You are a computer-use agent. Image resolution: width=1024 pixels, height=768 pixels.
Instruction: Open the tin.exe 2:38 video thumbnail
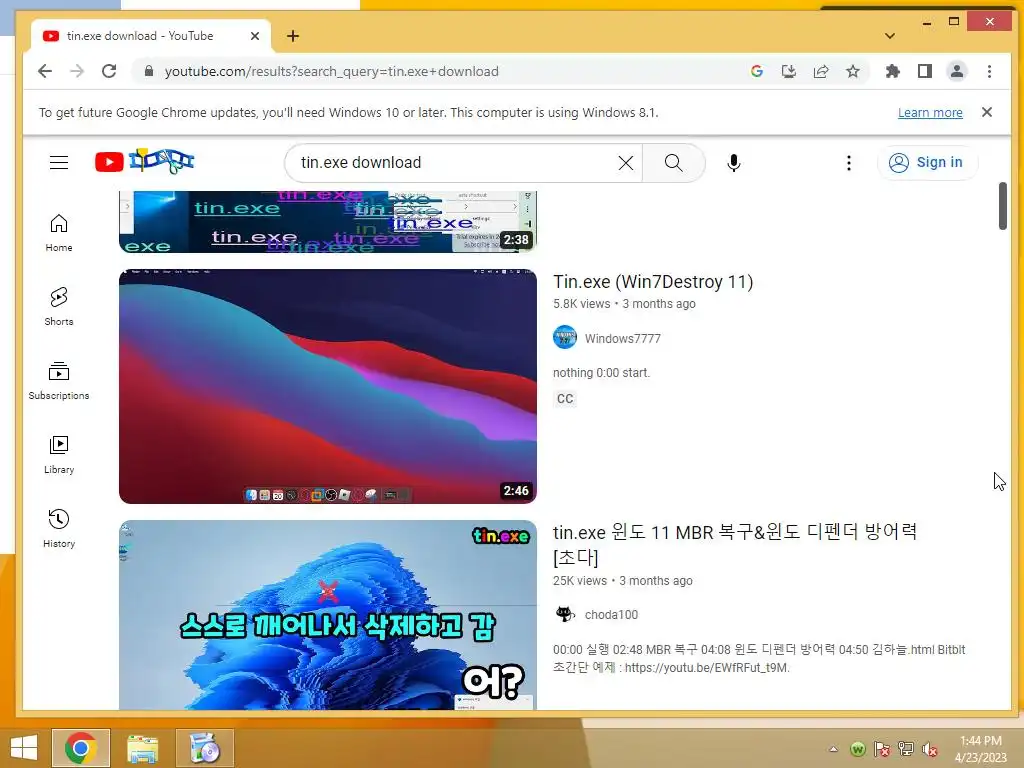(328, 221)
